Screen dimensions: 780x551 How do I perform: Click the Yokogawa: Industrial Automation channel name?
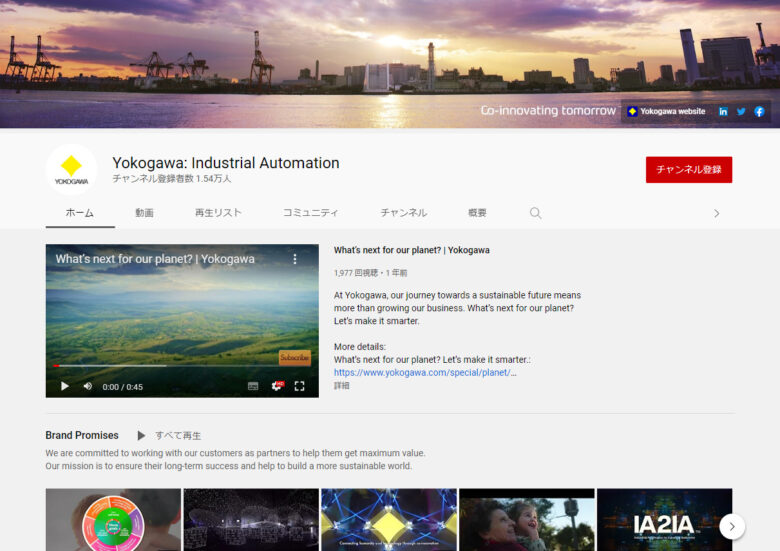226,163
